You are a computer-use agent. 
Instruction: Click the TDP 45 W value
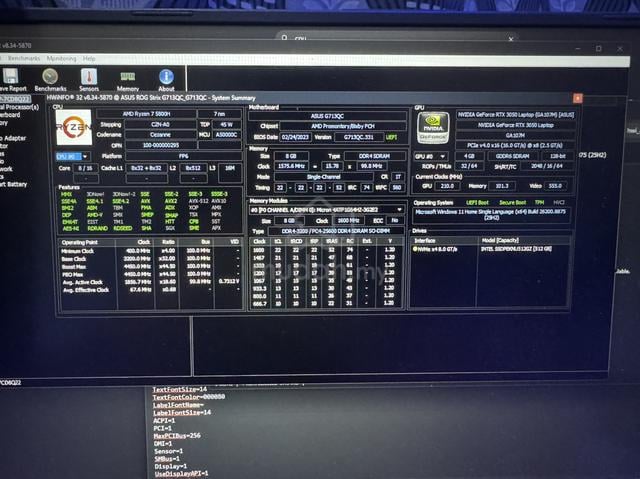(x=227, y=124)
